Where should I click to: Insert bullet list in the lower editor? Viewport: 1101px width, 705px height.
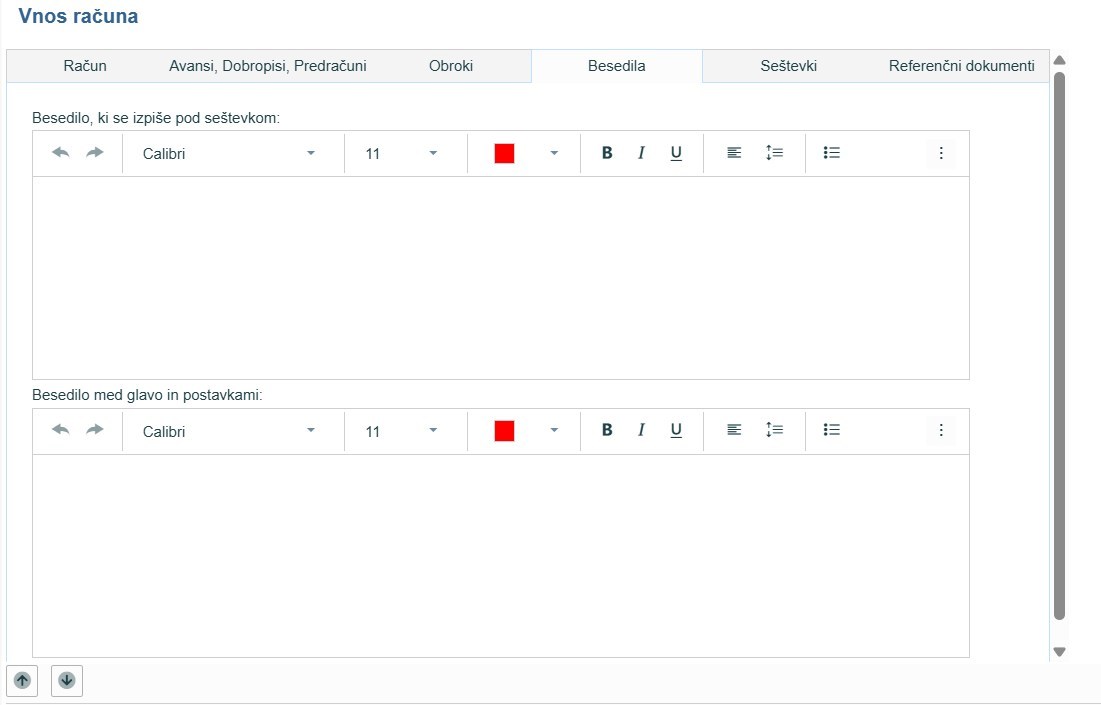831,431
